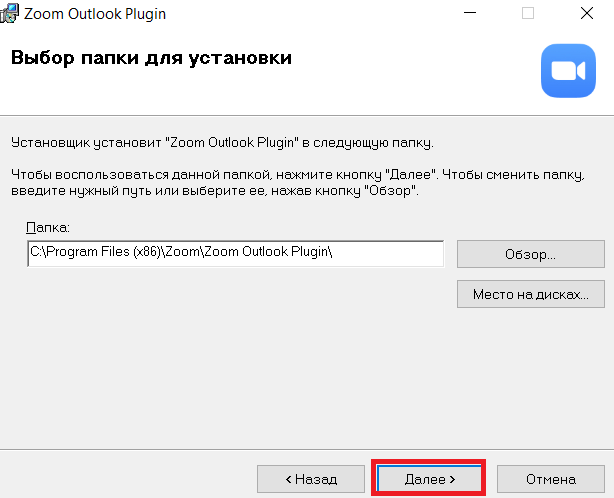614x498 pixels.
Task: Cancel installation with Отмена button
Action: pos(551,478)
